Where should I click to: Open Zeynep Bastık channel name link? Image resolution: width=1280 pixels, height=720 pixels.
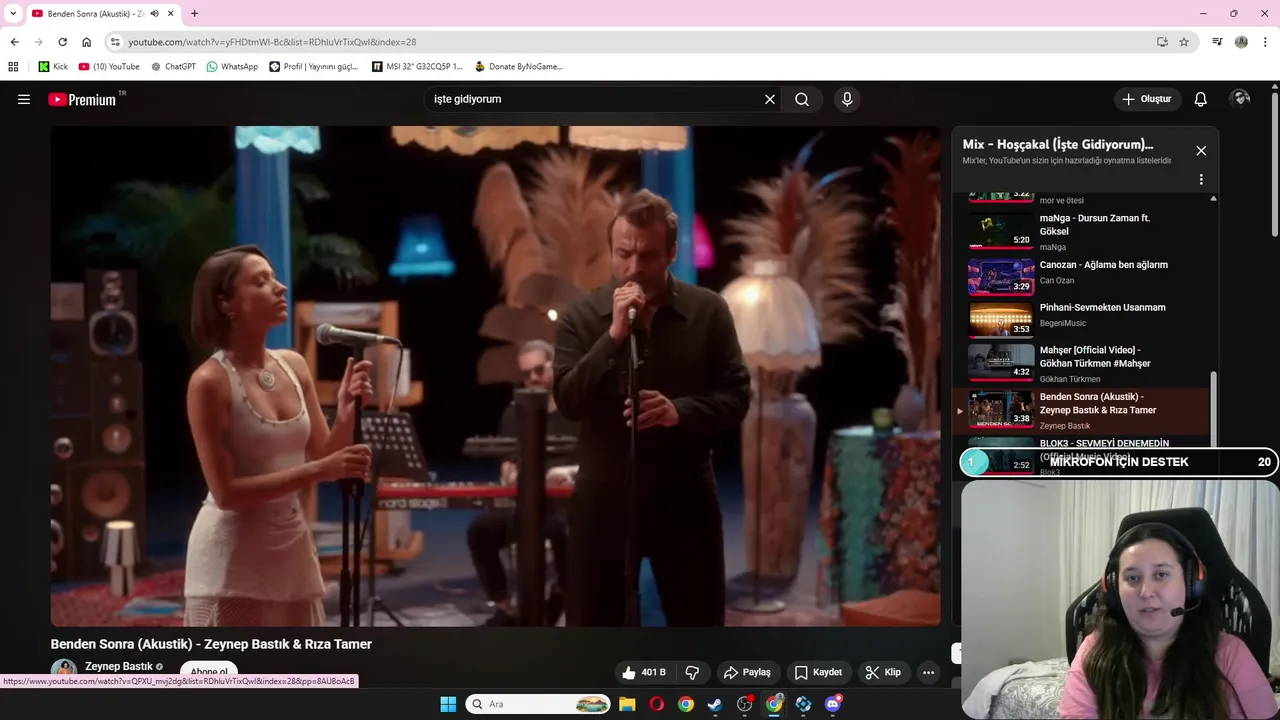point(119,666)
